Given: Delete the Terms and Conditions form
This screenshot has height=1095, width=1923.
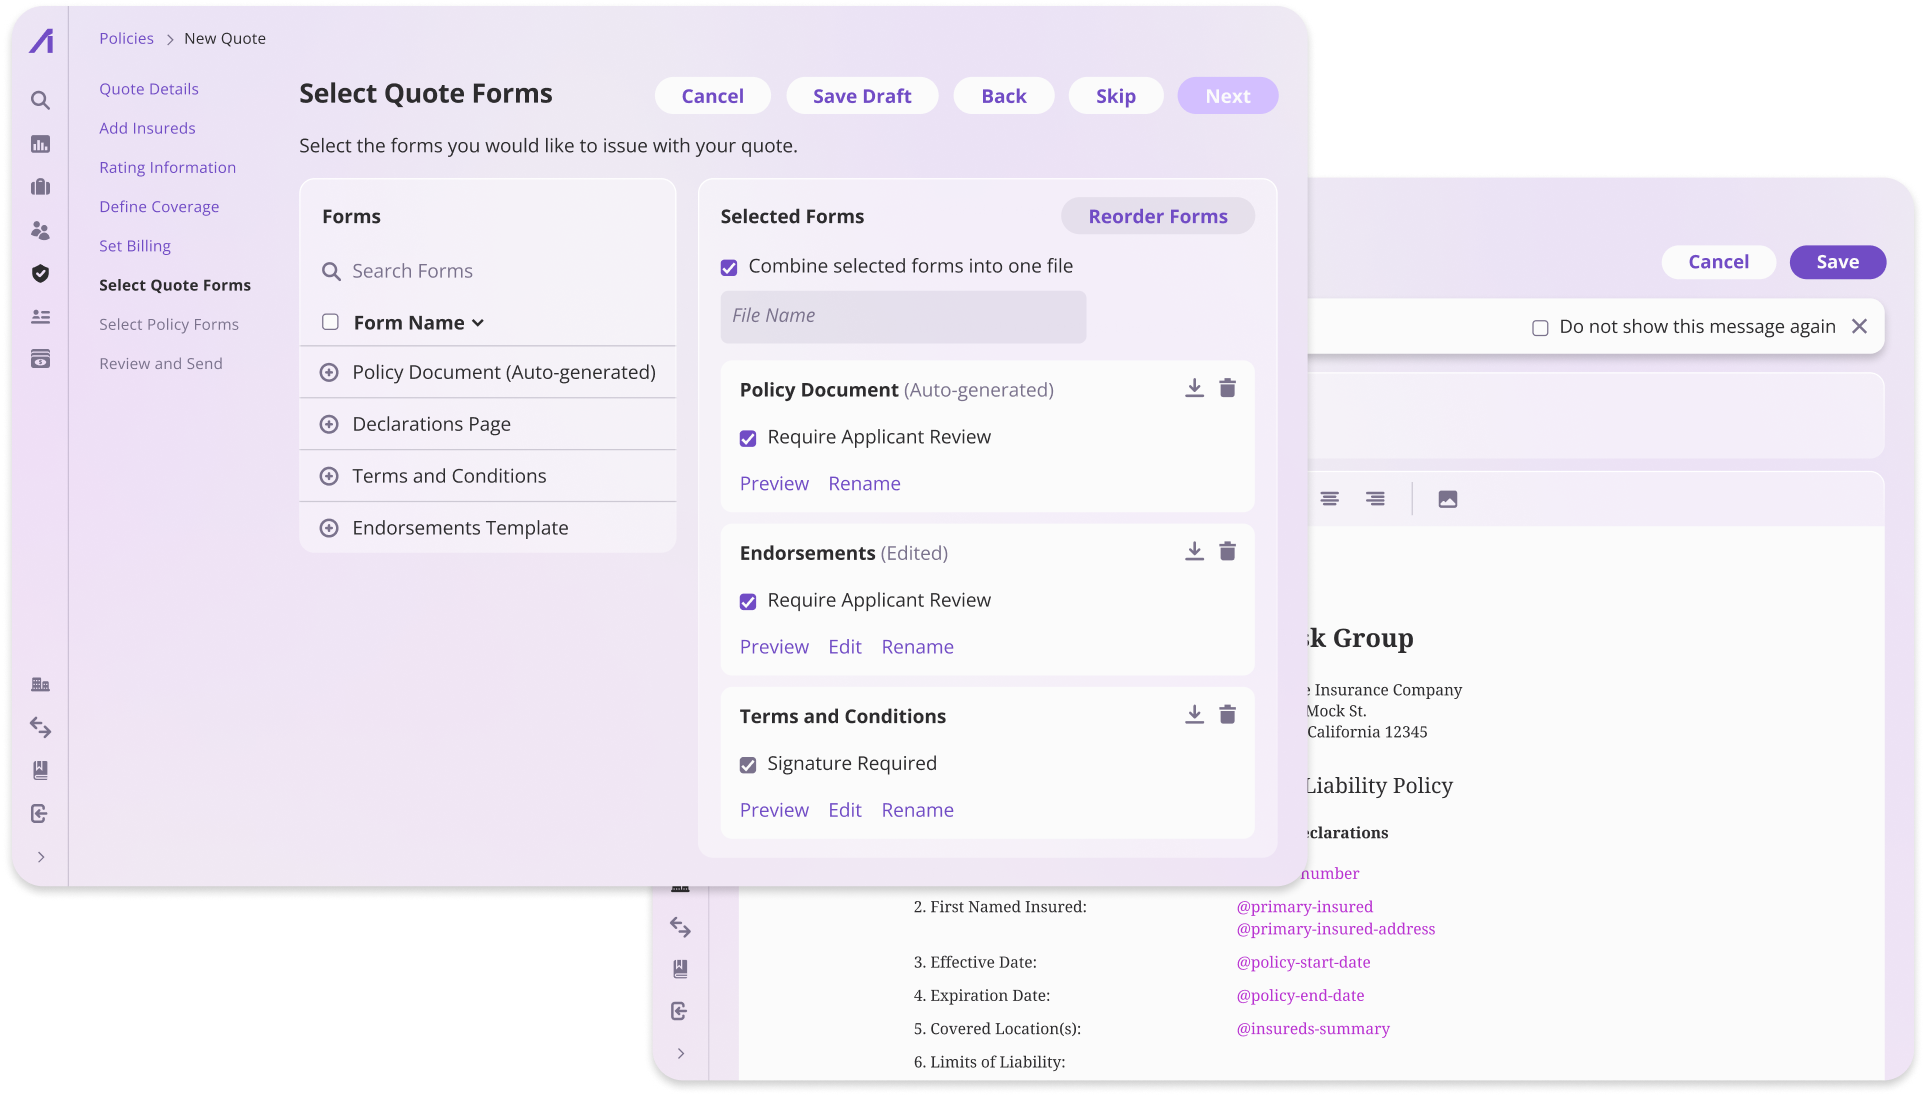Looking at the screenshot, I should click(1227, 715).
